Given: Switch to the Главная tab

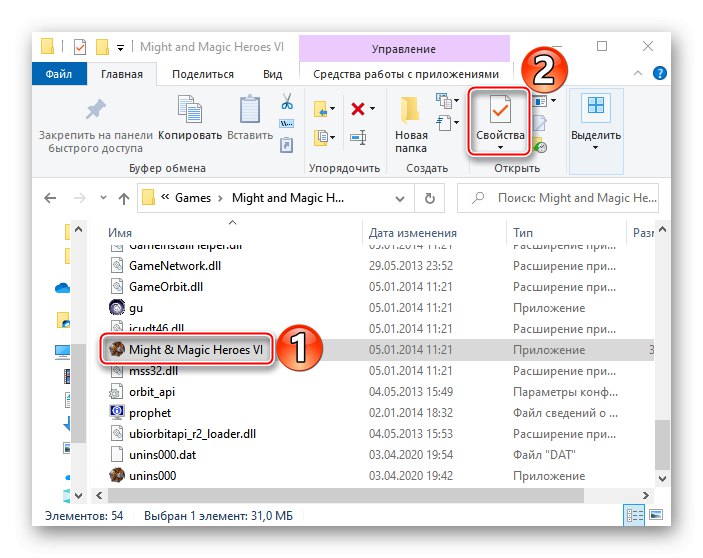Looking at the screenshot, I should (122, 74).
